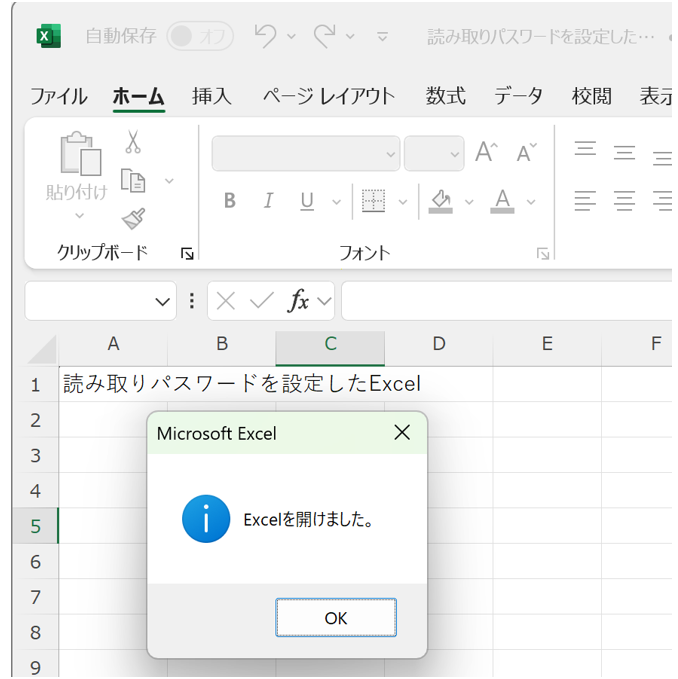This screenshot has height=679, width=678.
Task: Open the フォント dialog launcher
Action: point(543,254)
